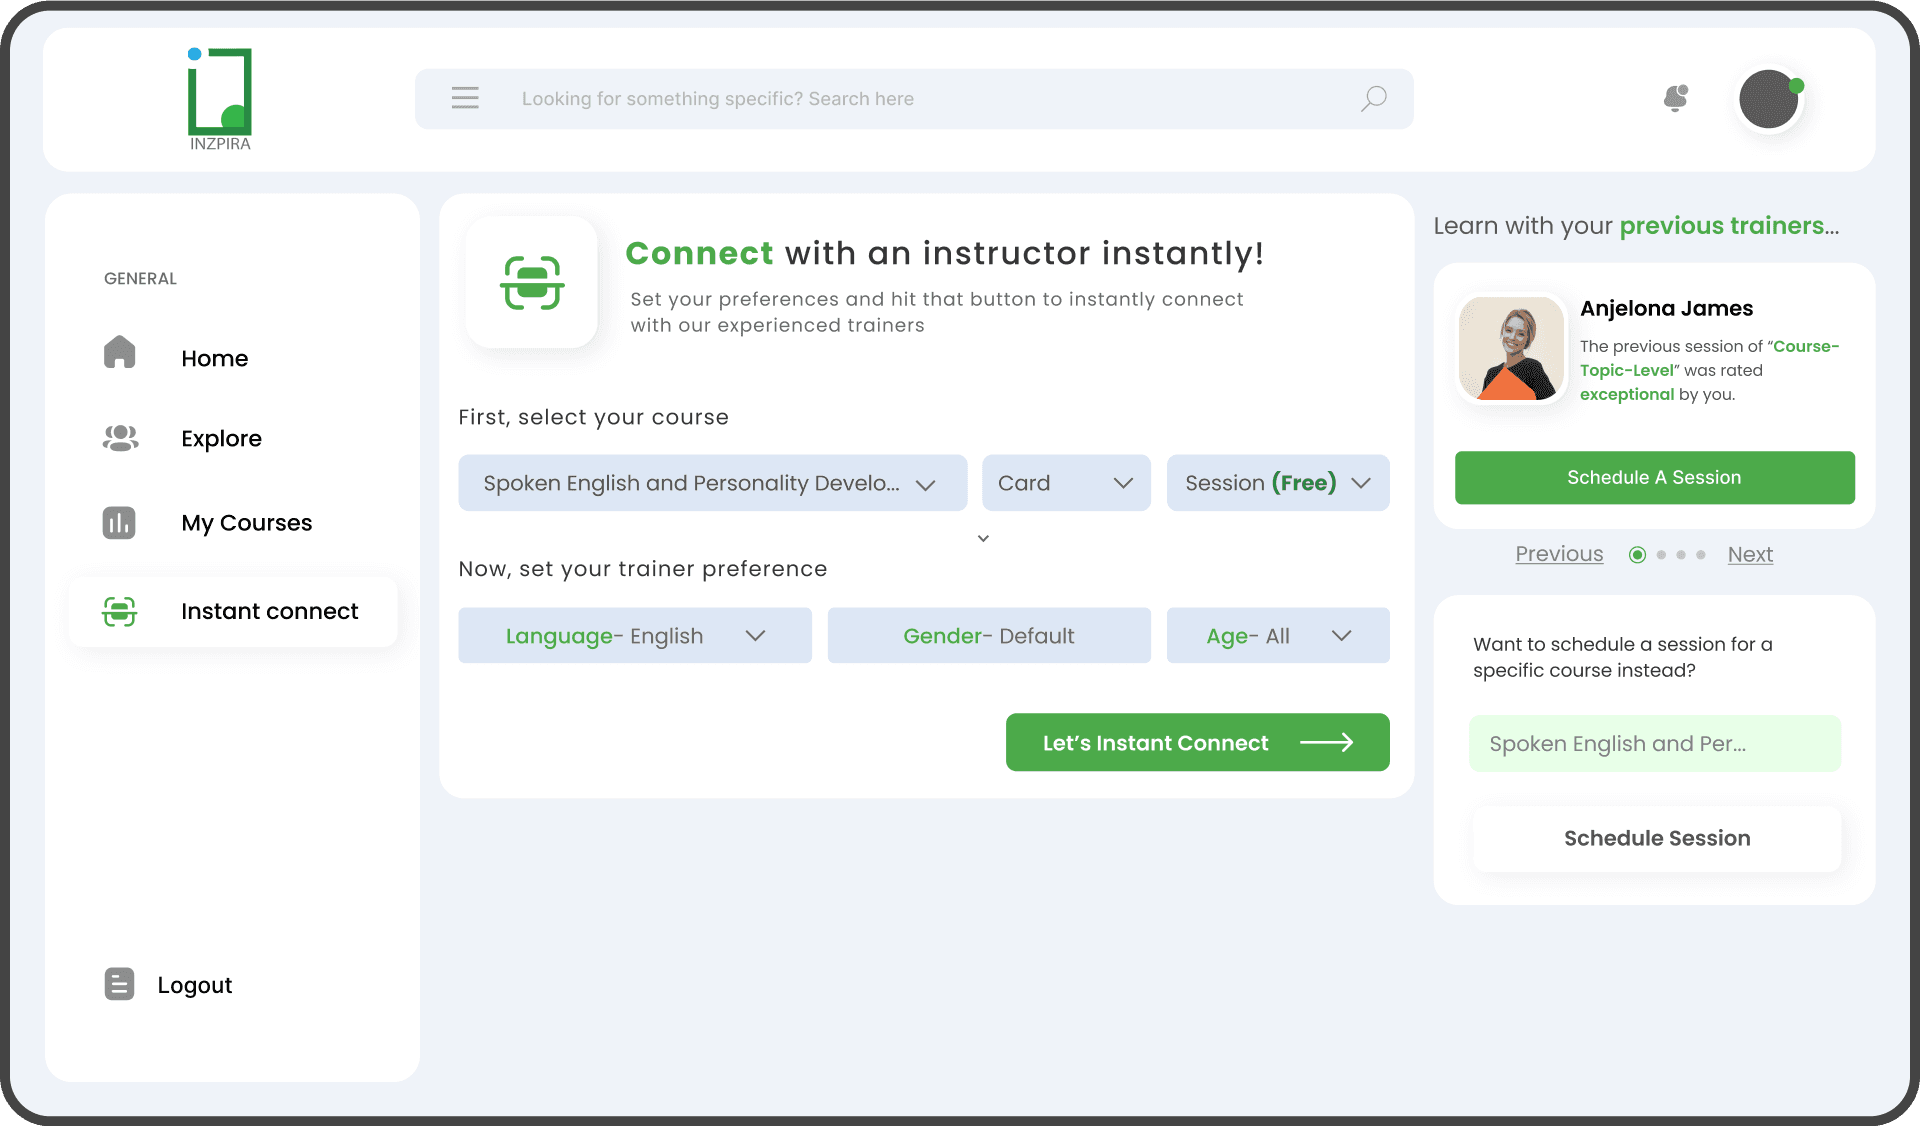Click the magnifying glass search icon
Screen dimensions: 1920x1126
[1373, 98]
